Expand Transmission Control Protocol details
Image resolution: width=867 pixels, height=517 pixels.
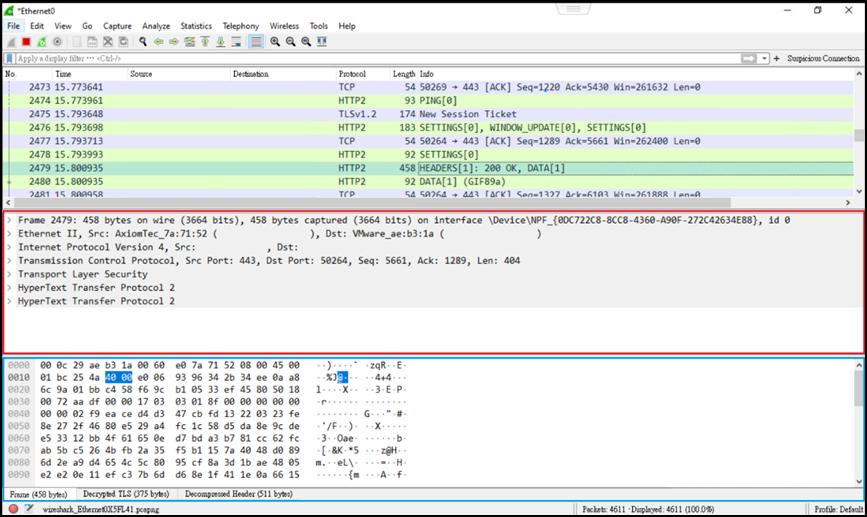pos(10,260)
